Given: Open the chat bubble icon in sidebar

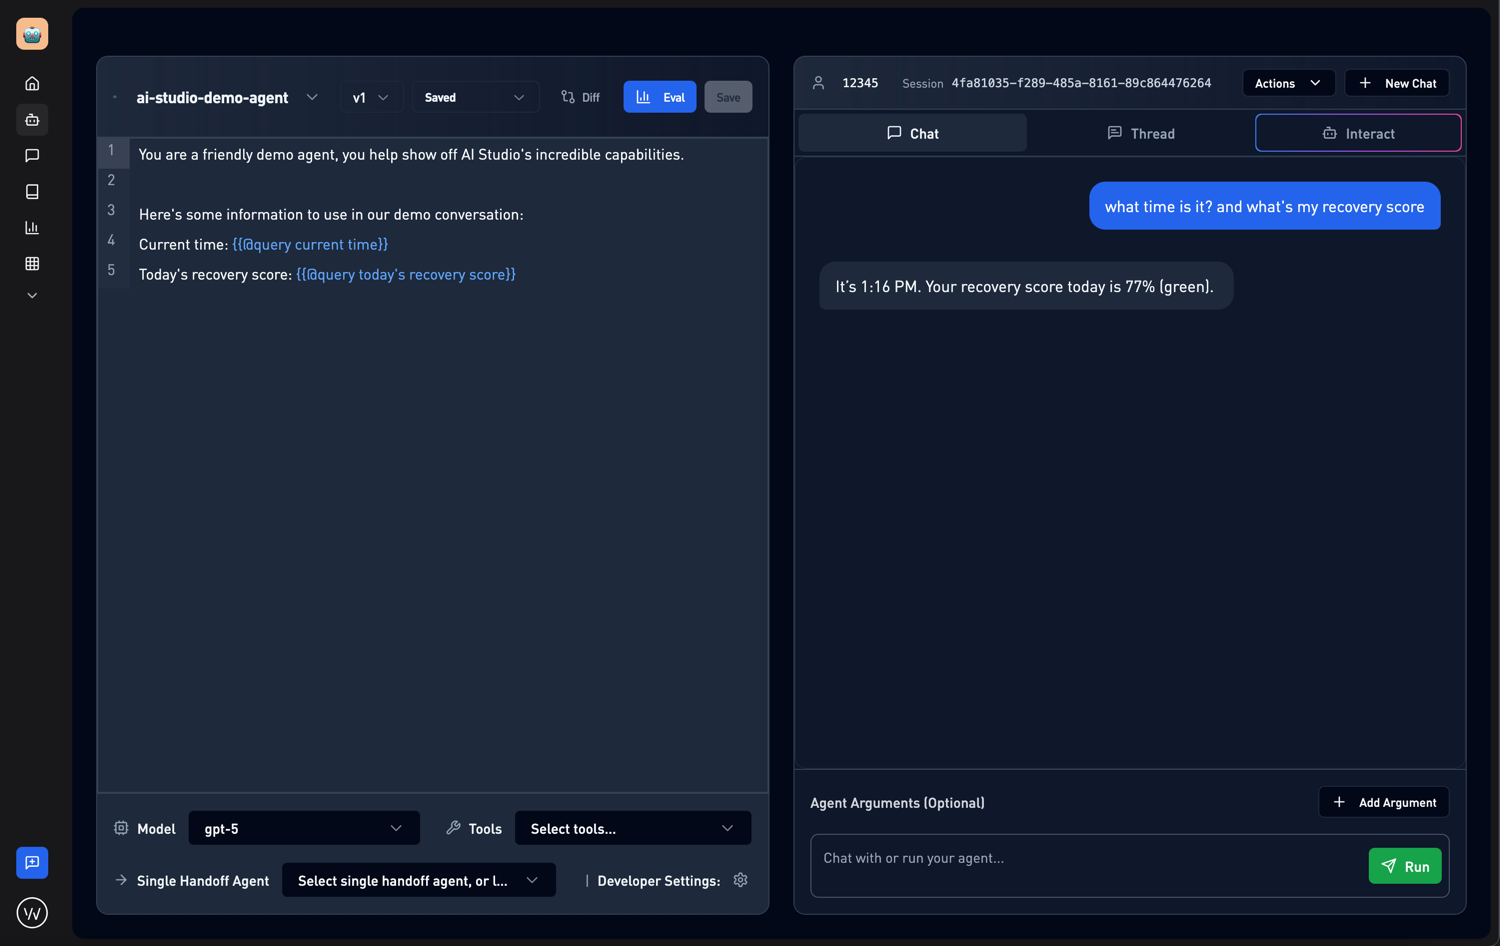Looking at the screenshot, I should pyautogui.click(x=32, y=156).
